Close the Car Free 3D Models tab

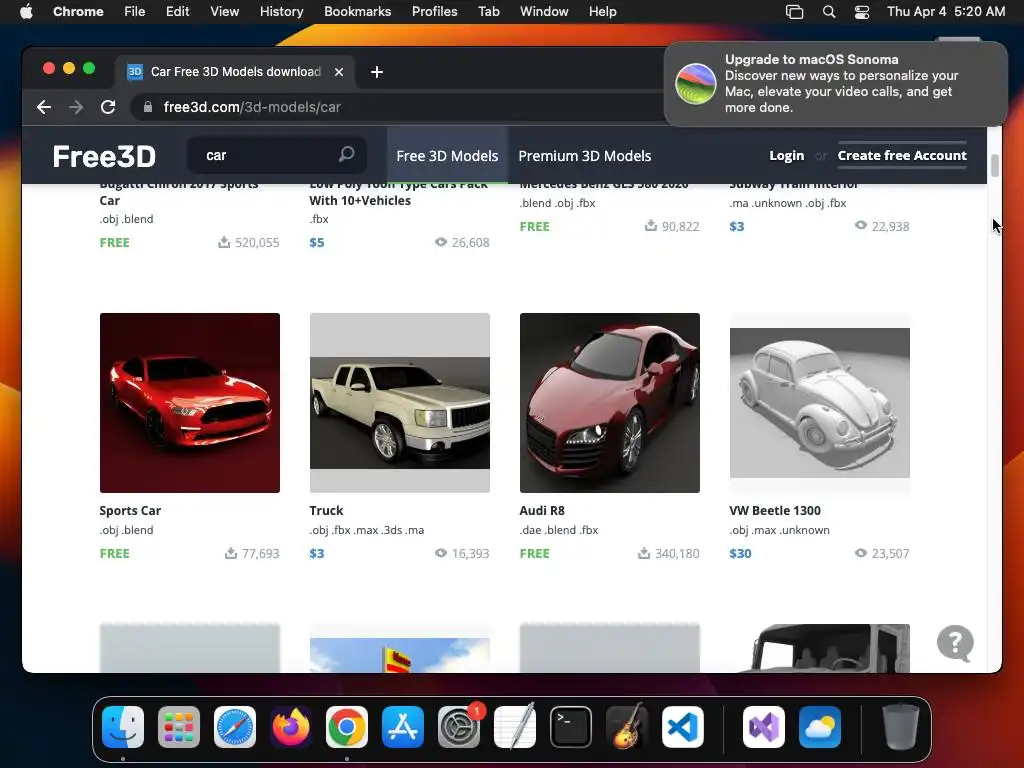click(339, 72)
